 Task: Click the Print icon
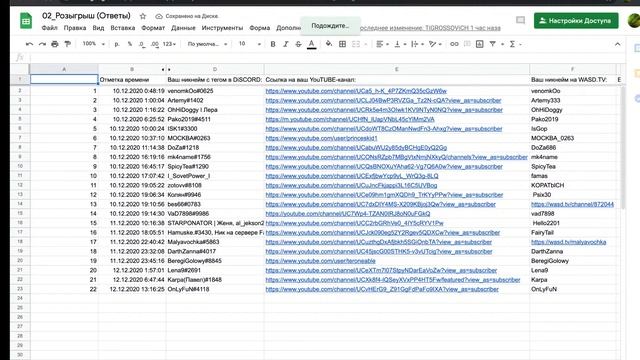click(55, 44)
